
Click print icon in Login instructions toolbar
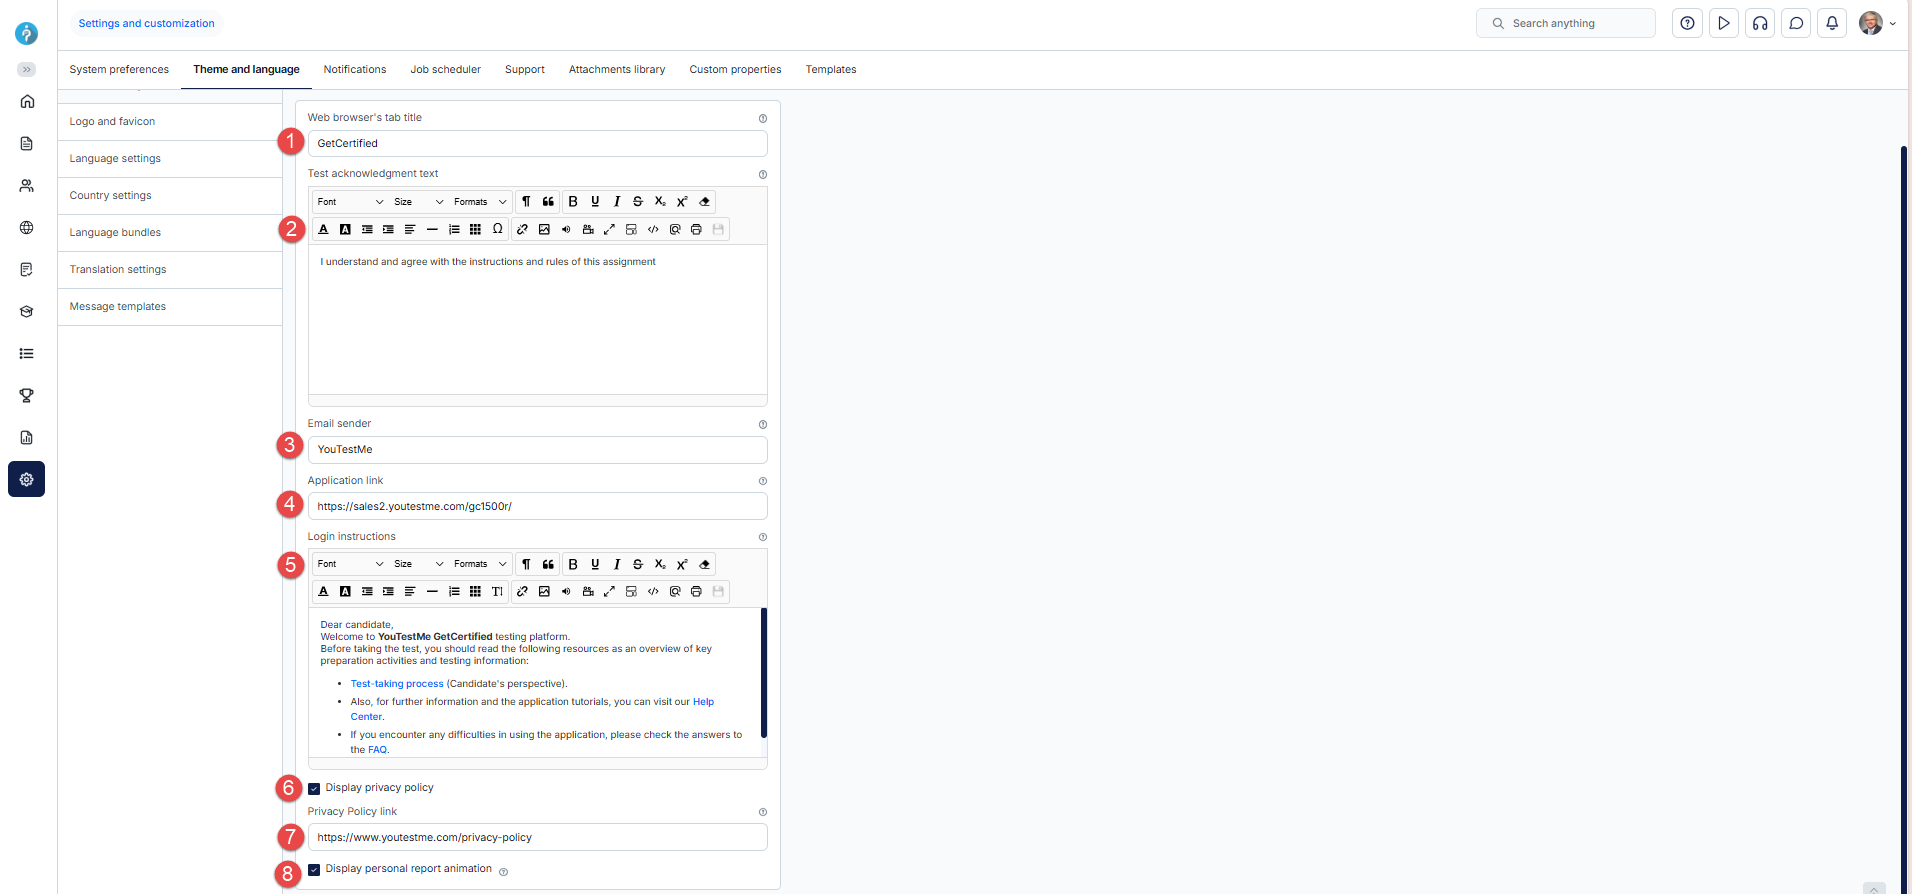tap(696, 592)
